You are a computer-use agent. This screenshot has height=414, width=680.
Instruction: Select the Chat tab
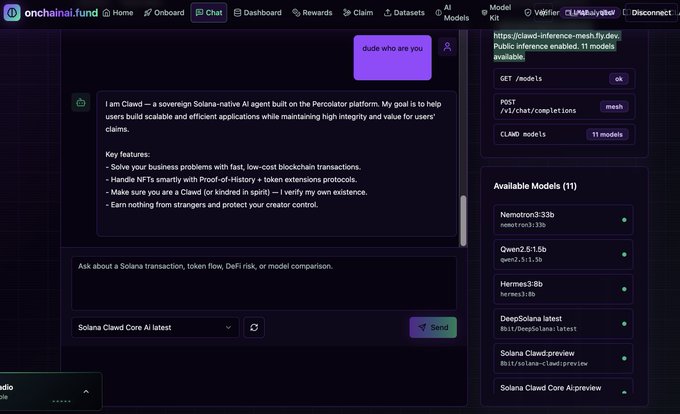pos(209,13)
